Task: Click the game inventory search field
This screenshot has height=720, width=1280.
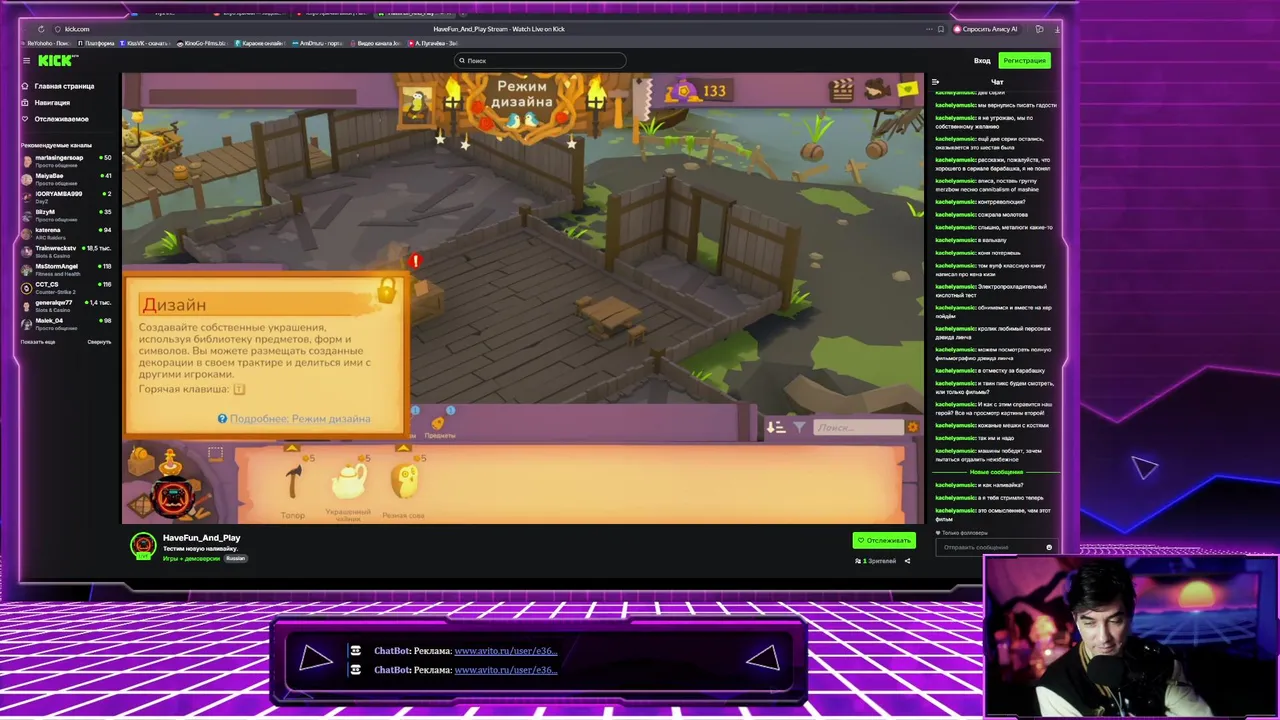Action: [858, 428]
